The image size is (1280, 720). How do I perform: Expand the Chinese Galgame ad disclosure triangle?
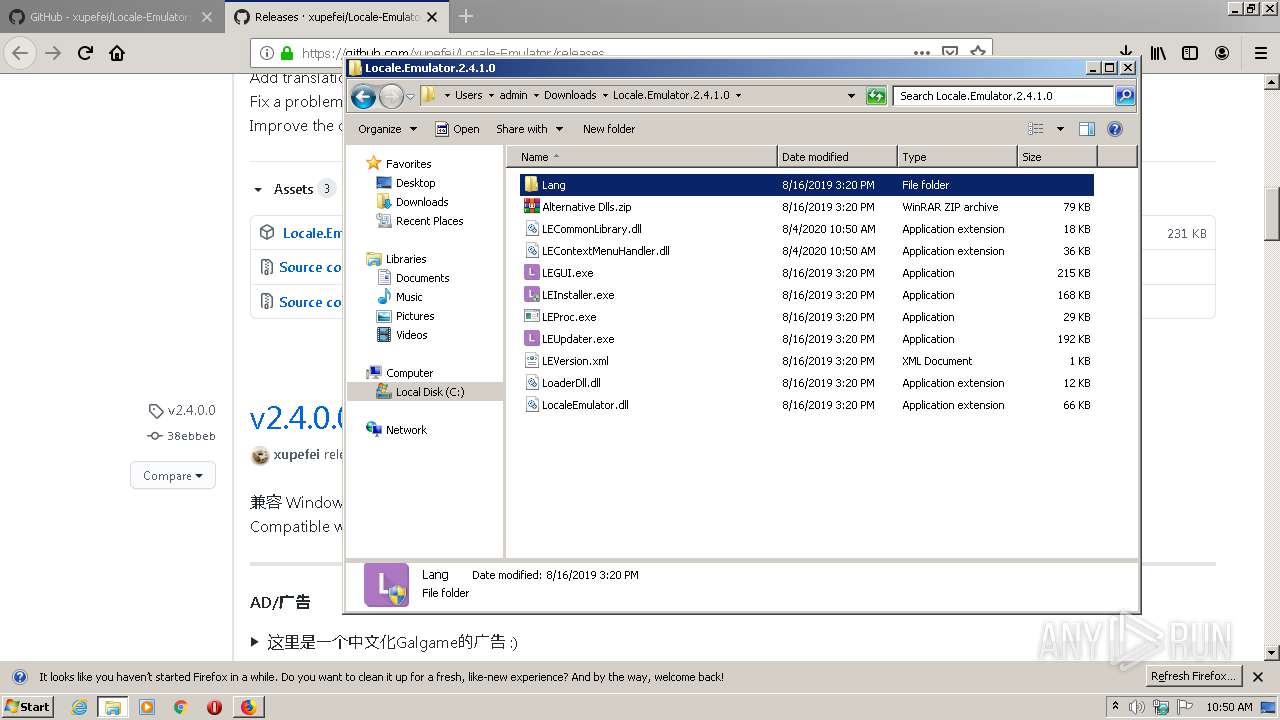tap(254, 642)
